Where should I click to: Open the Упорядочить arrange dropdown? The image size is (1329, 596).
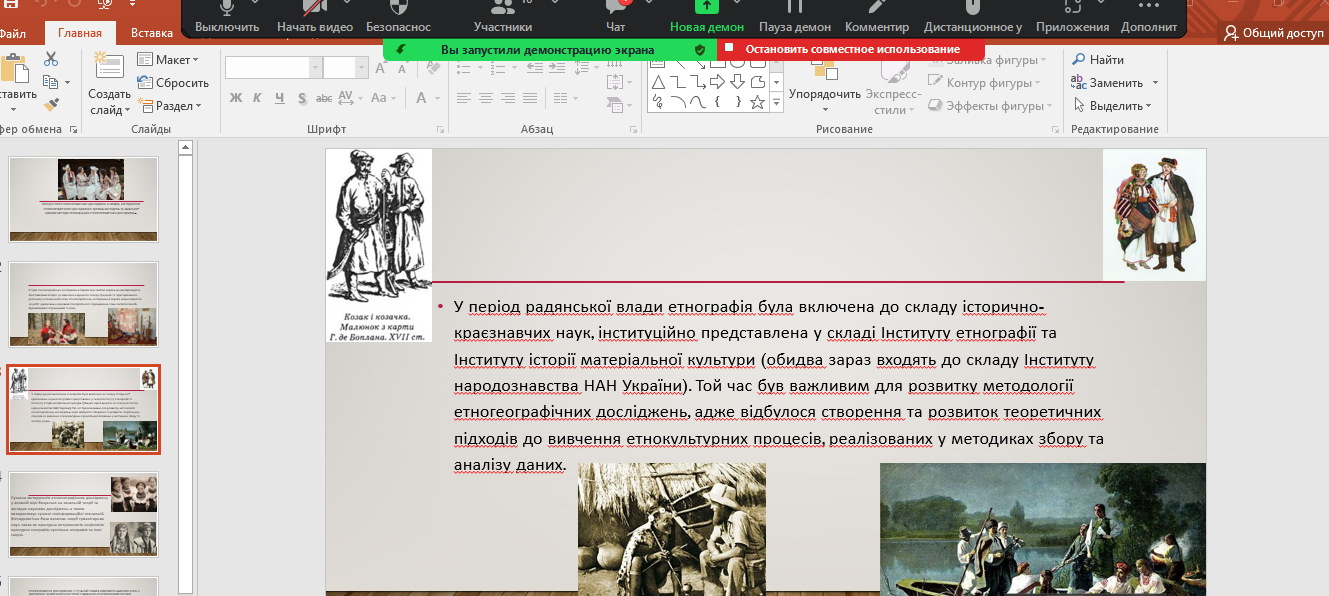coord(824,94)
